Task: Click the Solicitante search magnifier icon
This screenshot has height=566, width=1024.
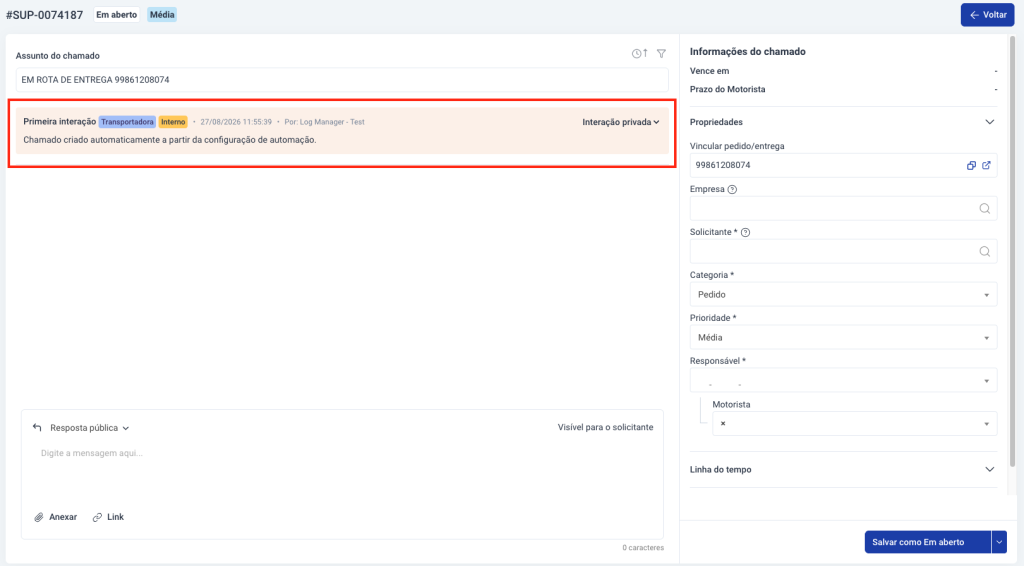Action: pyautogui.click(x=984, y=252)
